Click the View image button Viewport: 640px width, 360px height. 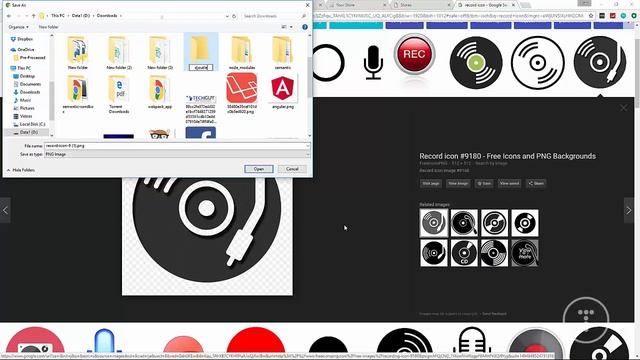coord(458,184)
